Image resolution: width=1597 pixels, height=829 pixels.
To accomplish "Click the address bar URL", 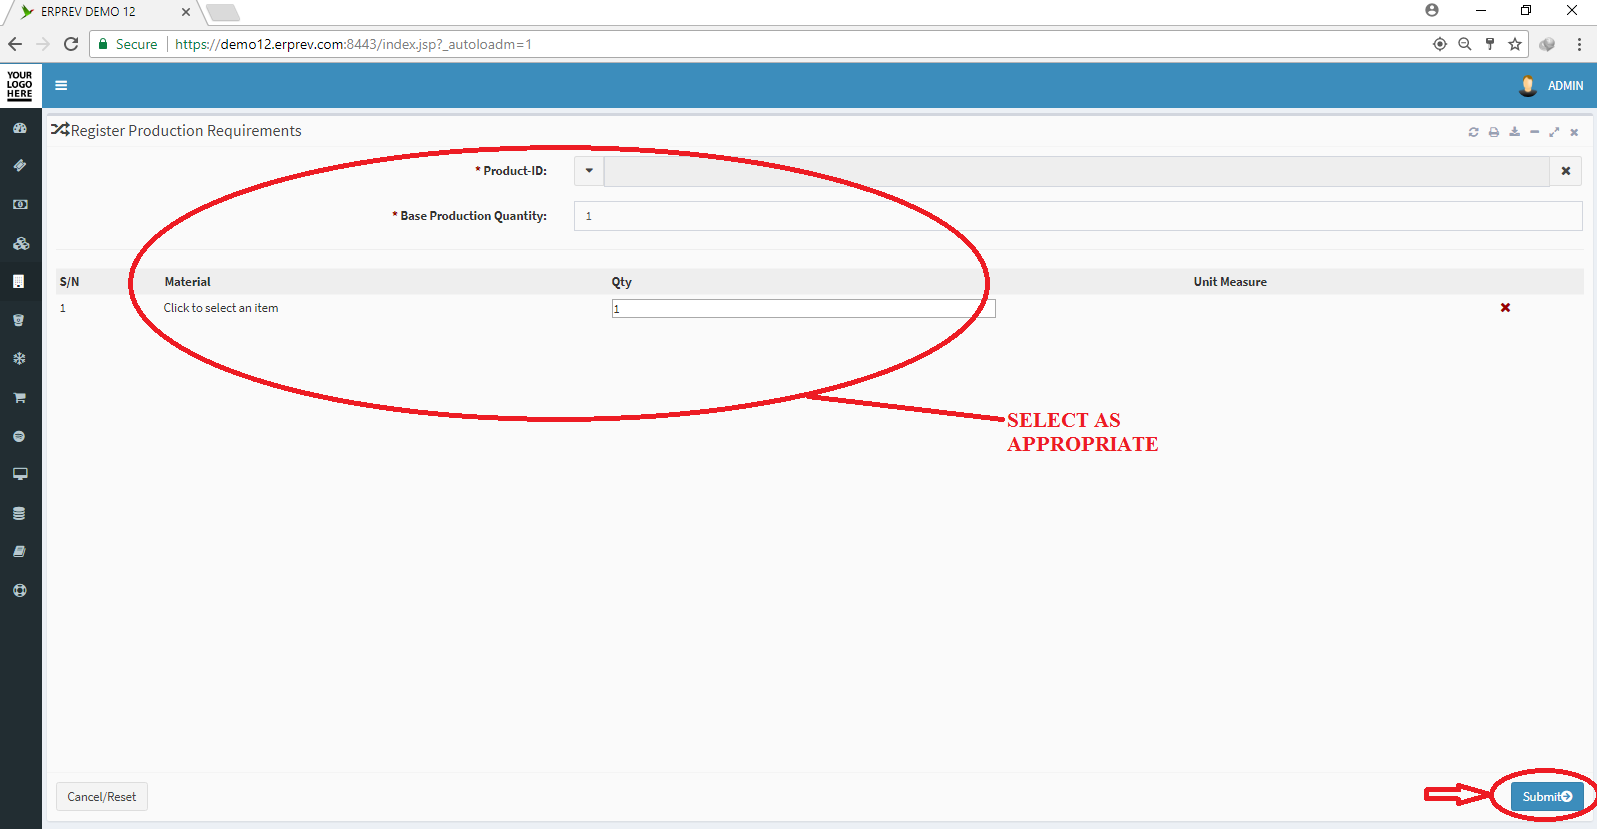I will 353,44.
